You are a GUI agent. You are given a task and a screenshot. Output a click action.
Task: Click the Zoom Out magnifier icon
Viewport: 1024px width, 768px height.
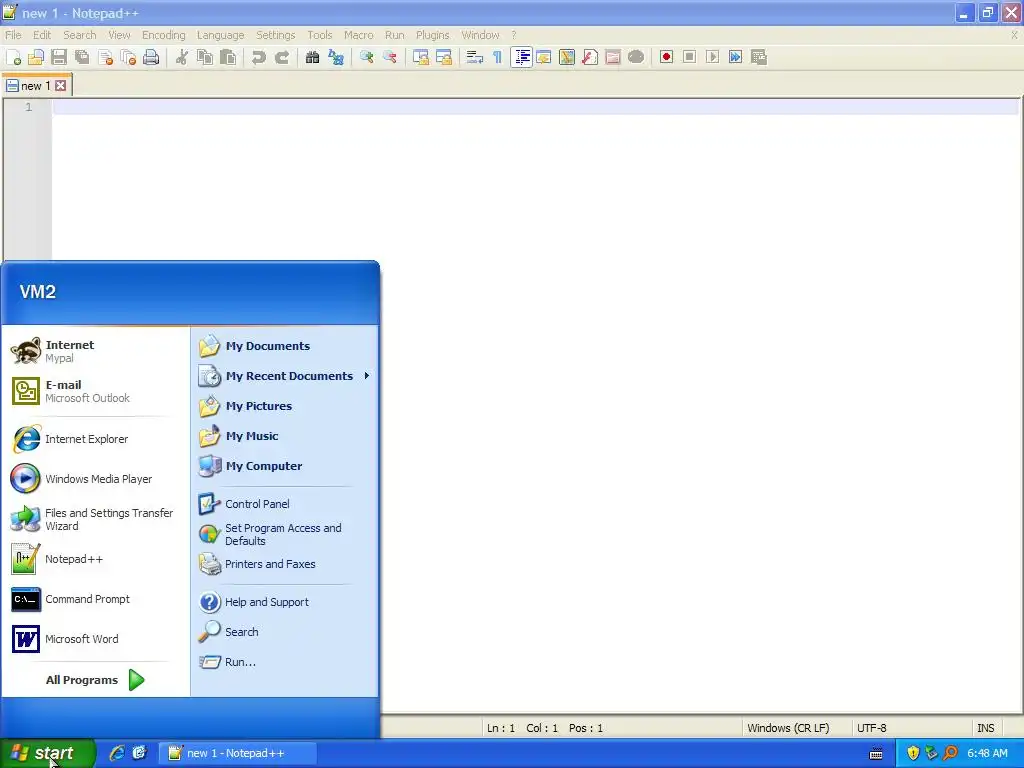point(390,57)
